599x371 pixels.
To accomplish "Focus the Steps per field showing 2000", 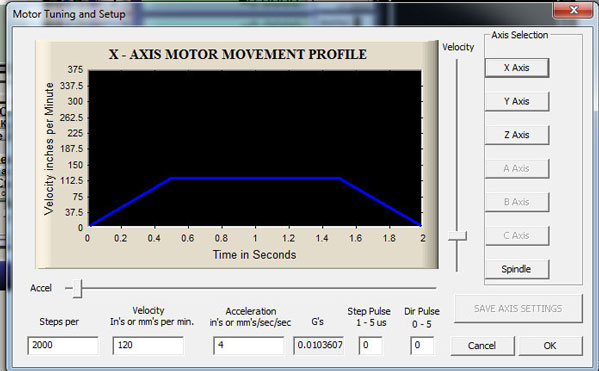I will pyautogui.click(x=63, y=345).
